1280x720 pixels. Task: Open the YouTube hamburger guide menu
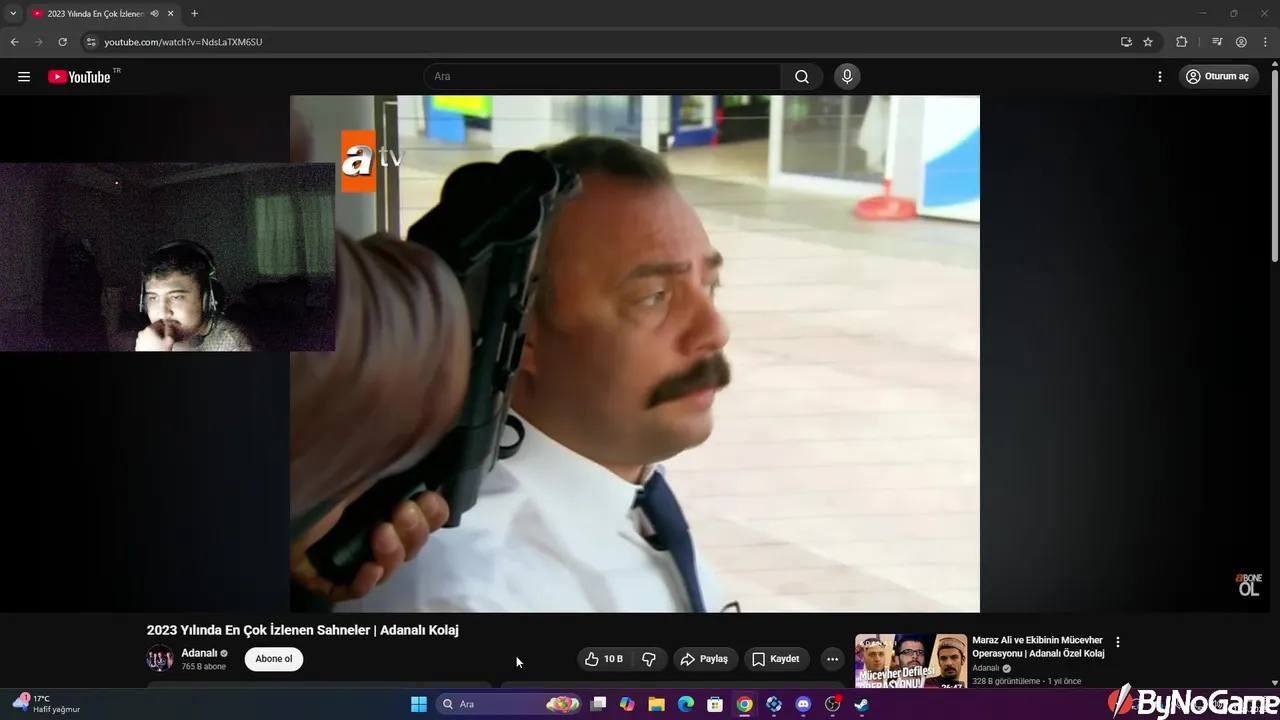click(24, 77)
